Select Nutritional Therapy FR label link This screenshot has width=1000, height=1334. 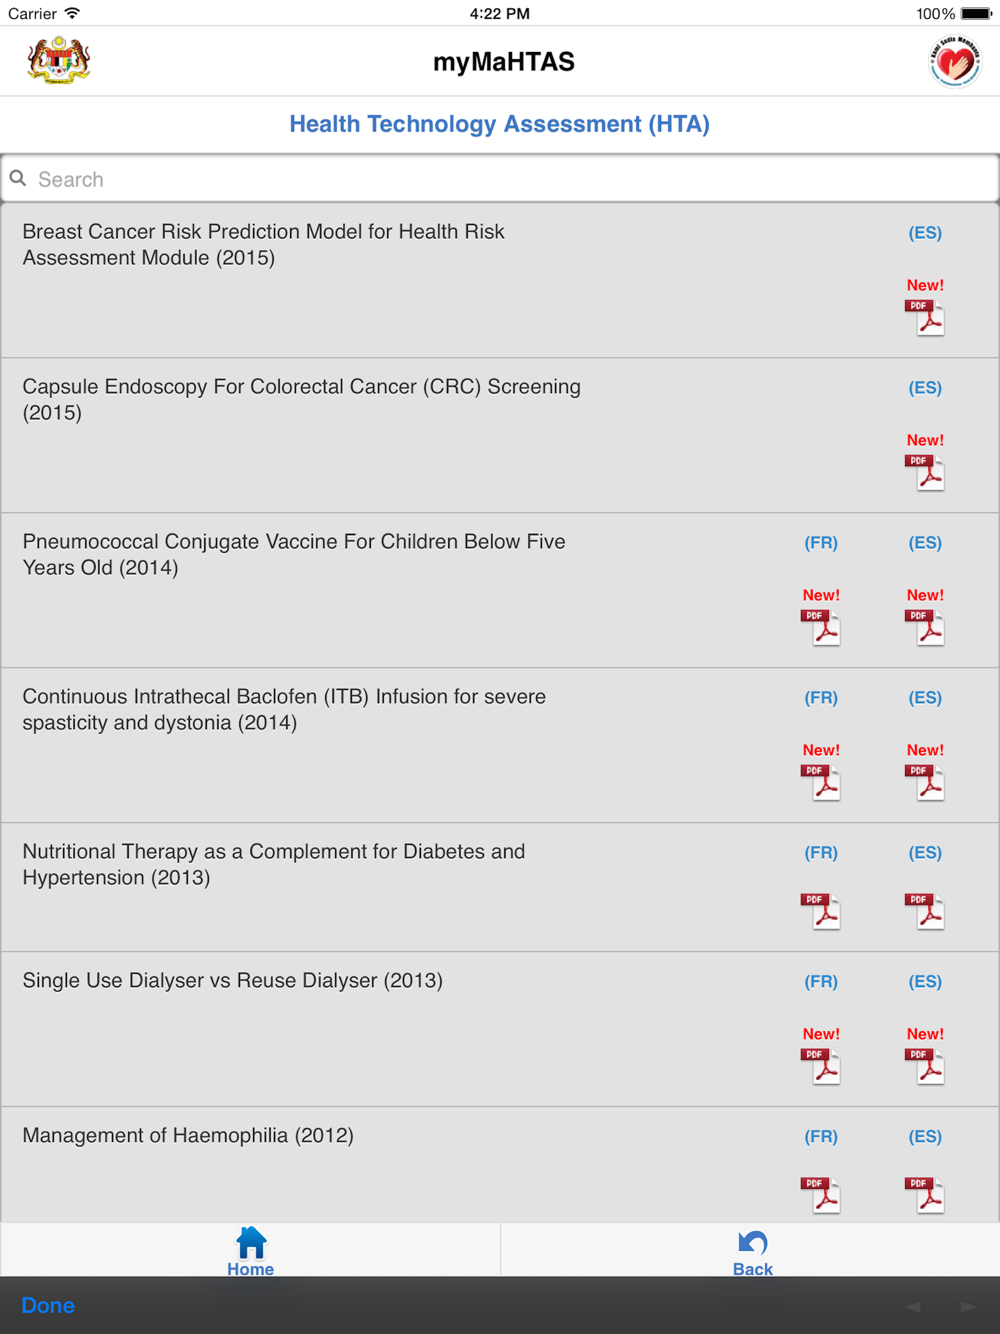click(x=821, y=852)
